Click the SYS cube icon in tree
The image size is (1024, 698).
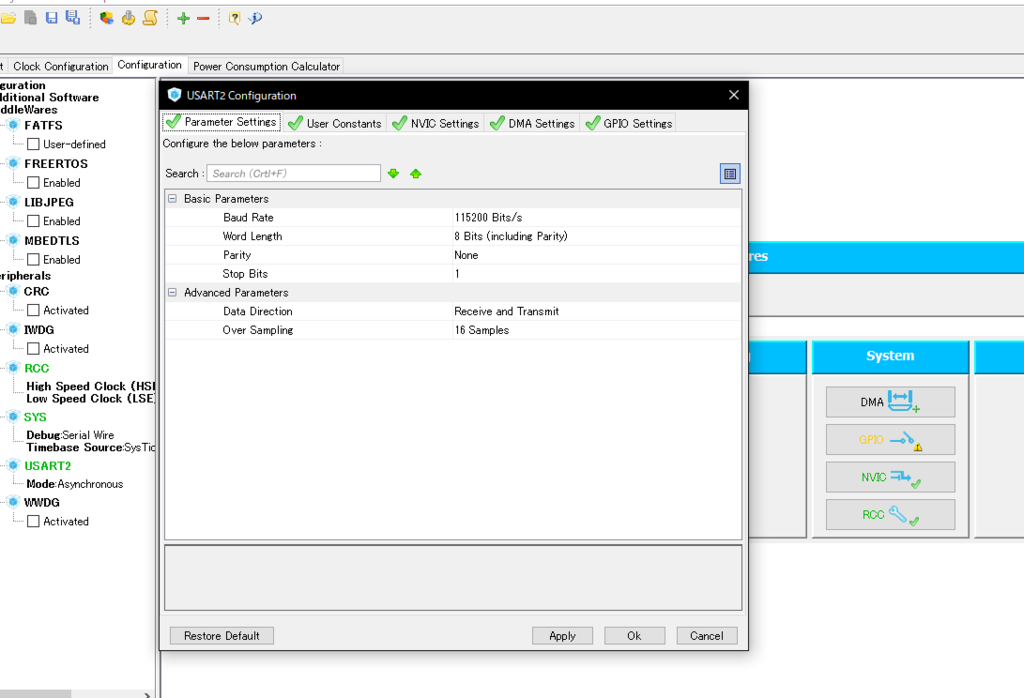coord(13,417)
